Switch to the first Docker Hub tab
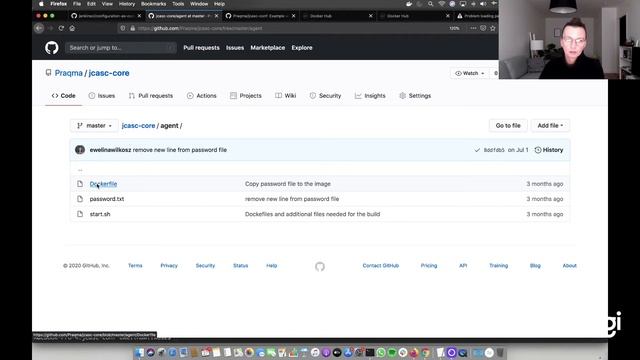 pos(337,16)
